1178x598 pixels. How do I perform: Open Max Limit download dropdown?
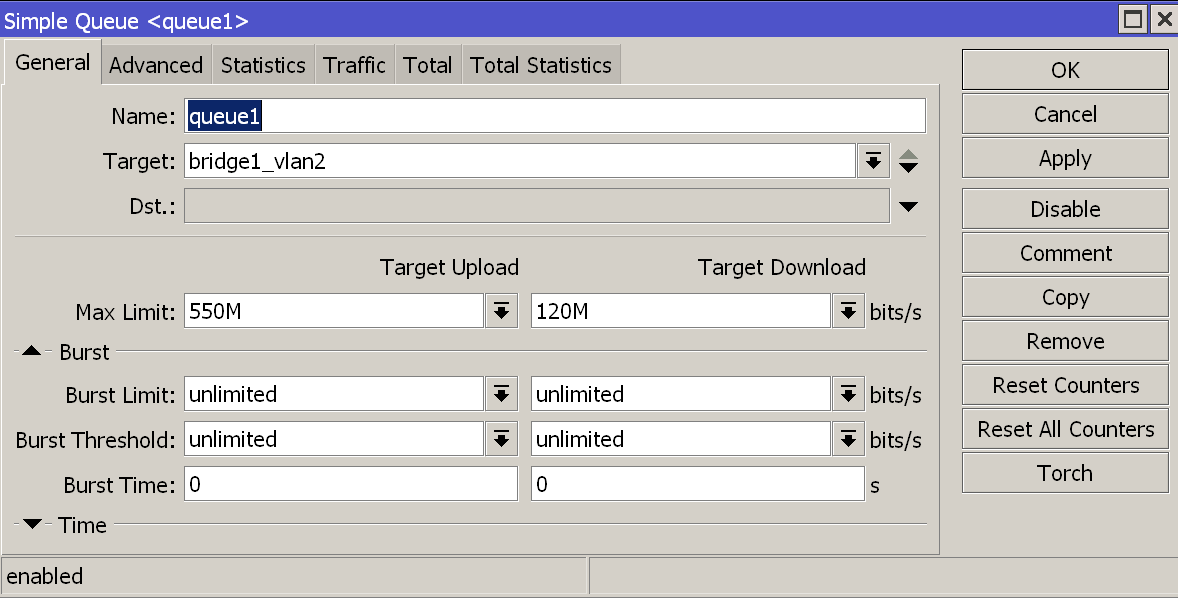coord(848,310)
